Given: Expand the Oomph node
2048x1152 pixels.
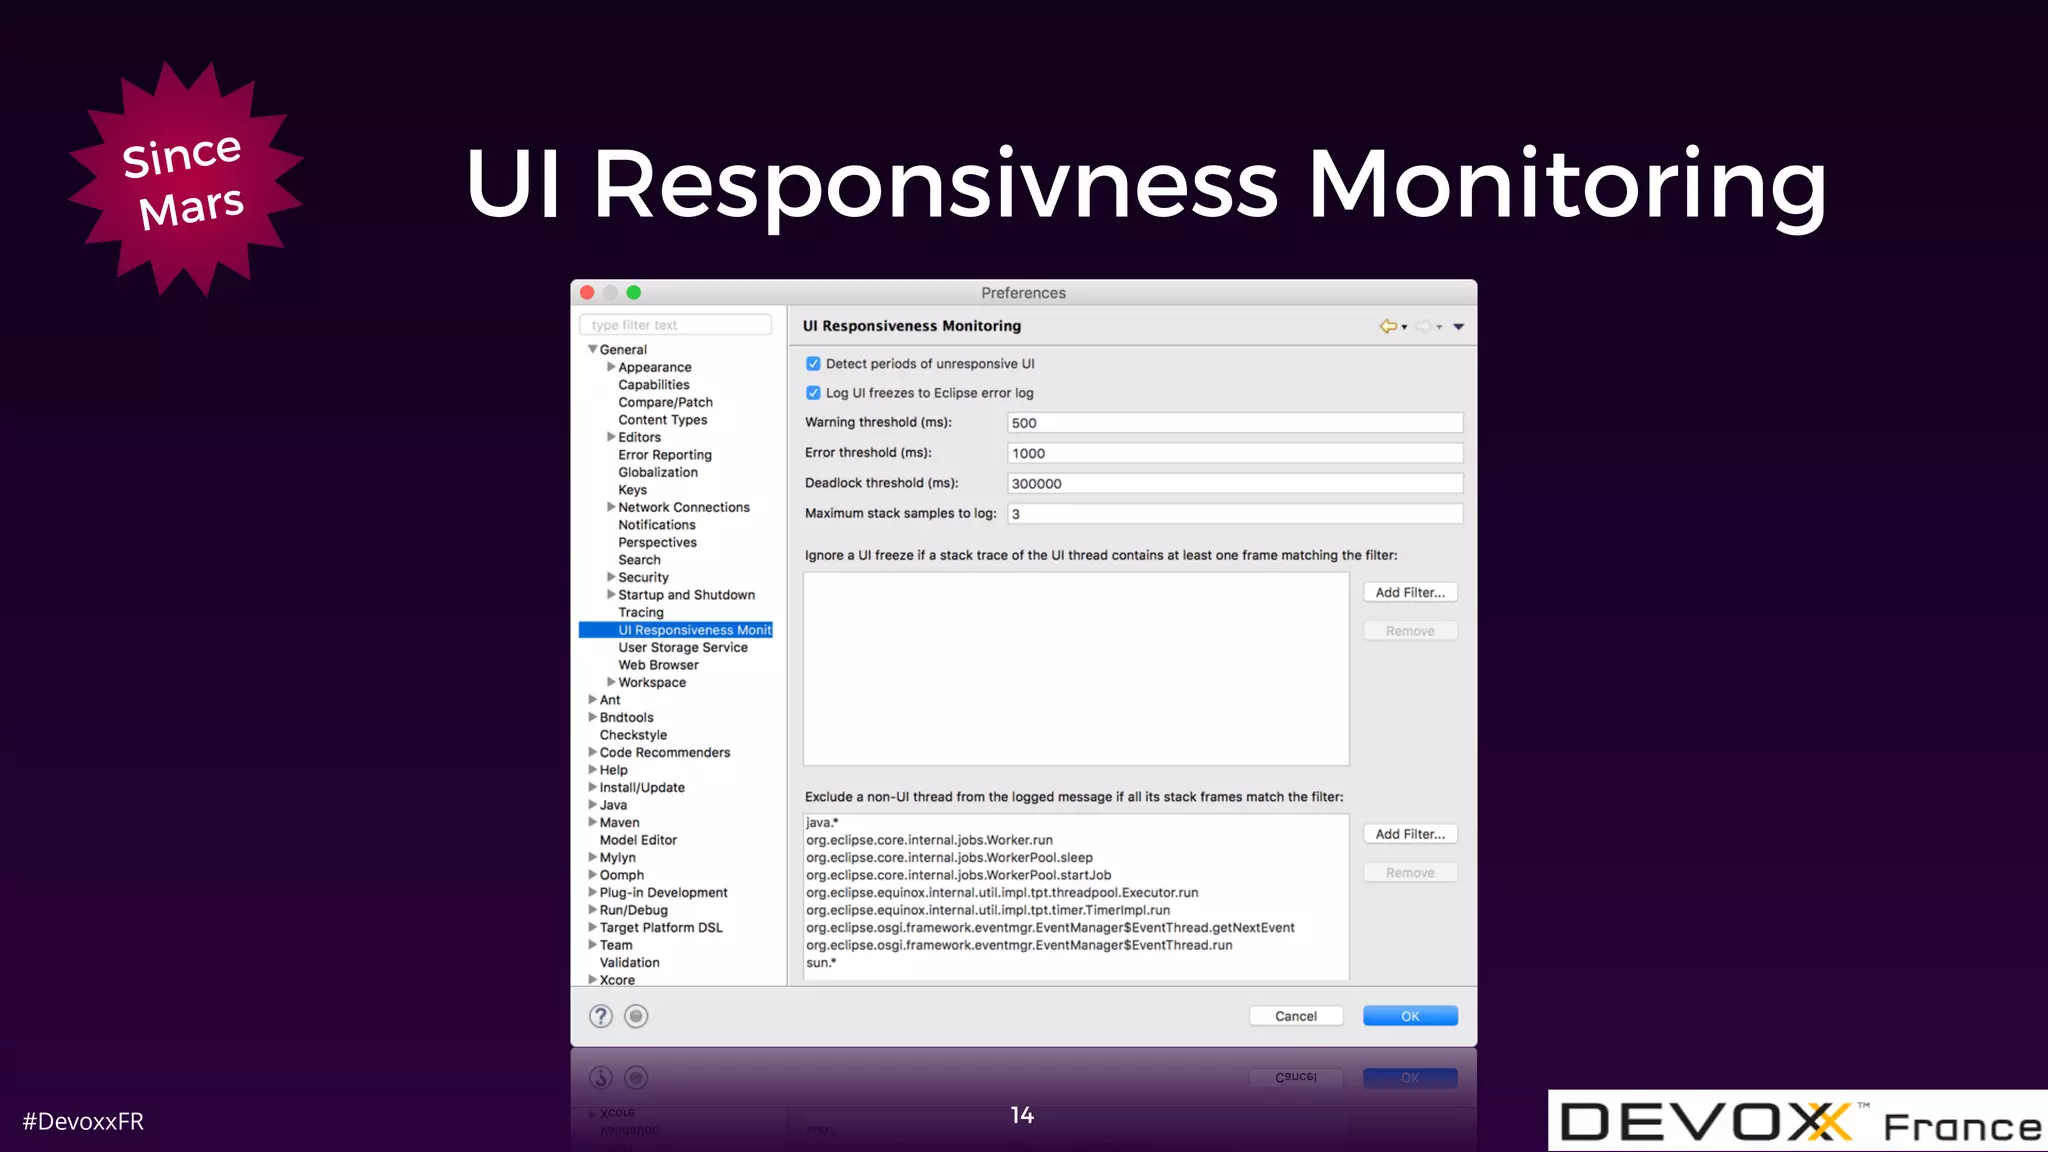Looking at the screenshot, I should tap(593, 875).
